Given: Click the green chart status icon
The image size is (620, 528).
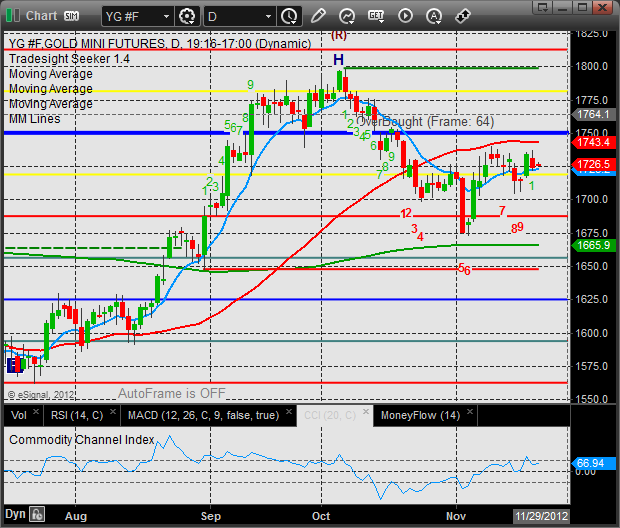Looking at the screenshot, I should click(13, 16).
